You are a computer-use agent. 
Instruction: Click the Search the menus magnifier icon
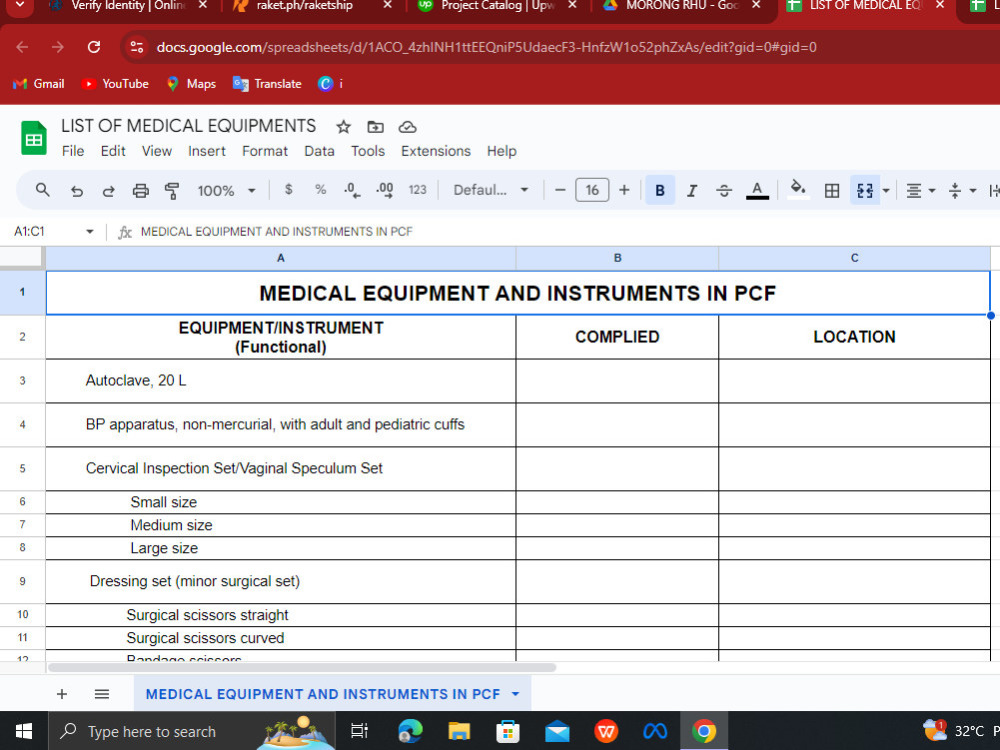(x=43, y=190)
